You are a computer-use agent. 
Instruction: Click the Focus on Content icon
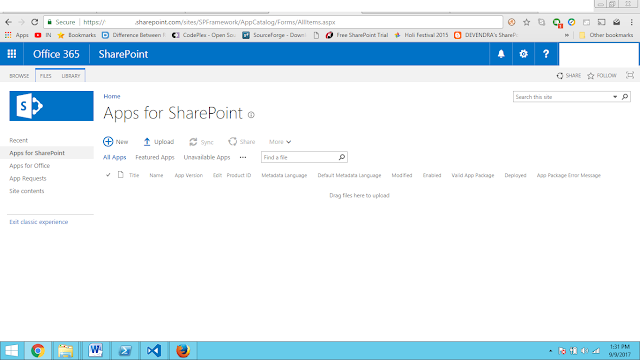[x=630, y=76]
